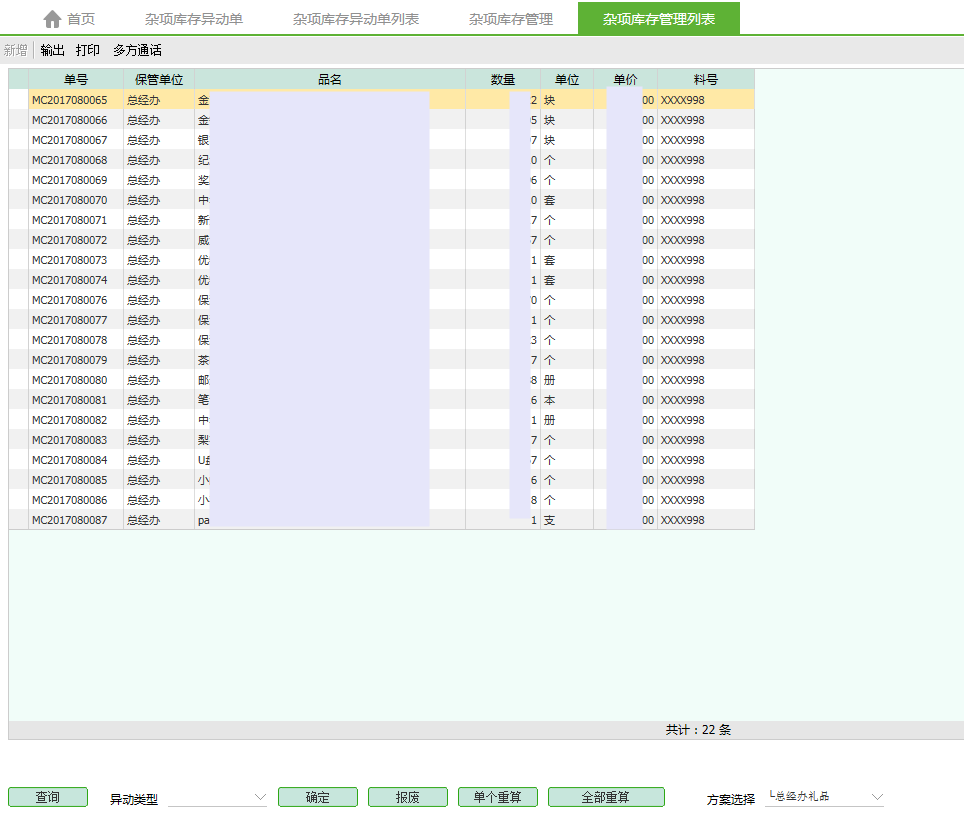
Task: Select the row with 单号 MC2017080087
Action: pyautogui.click(x=69, y=520)
